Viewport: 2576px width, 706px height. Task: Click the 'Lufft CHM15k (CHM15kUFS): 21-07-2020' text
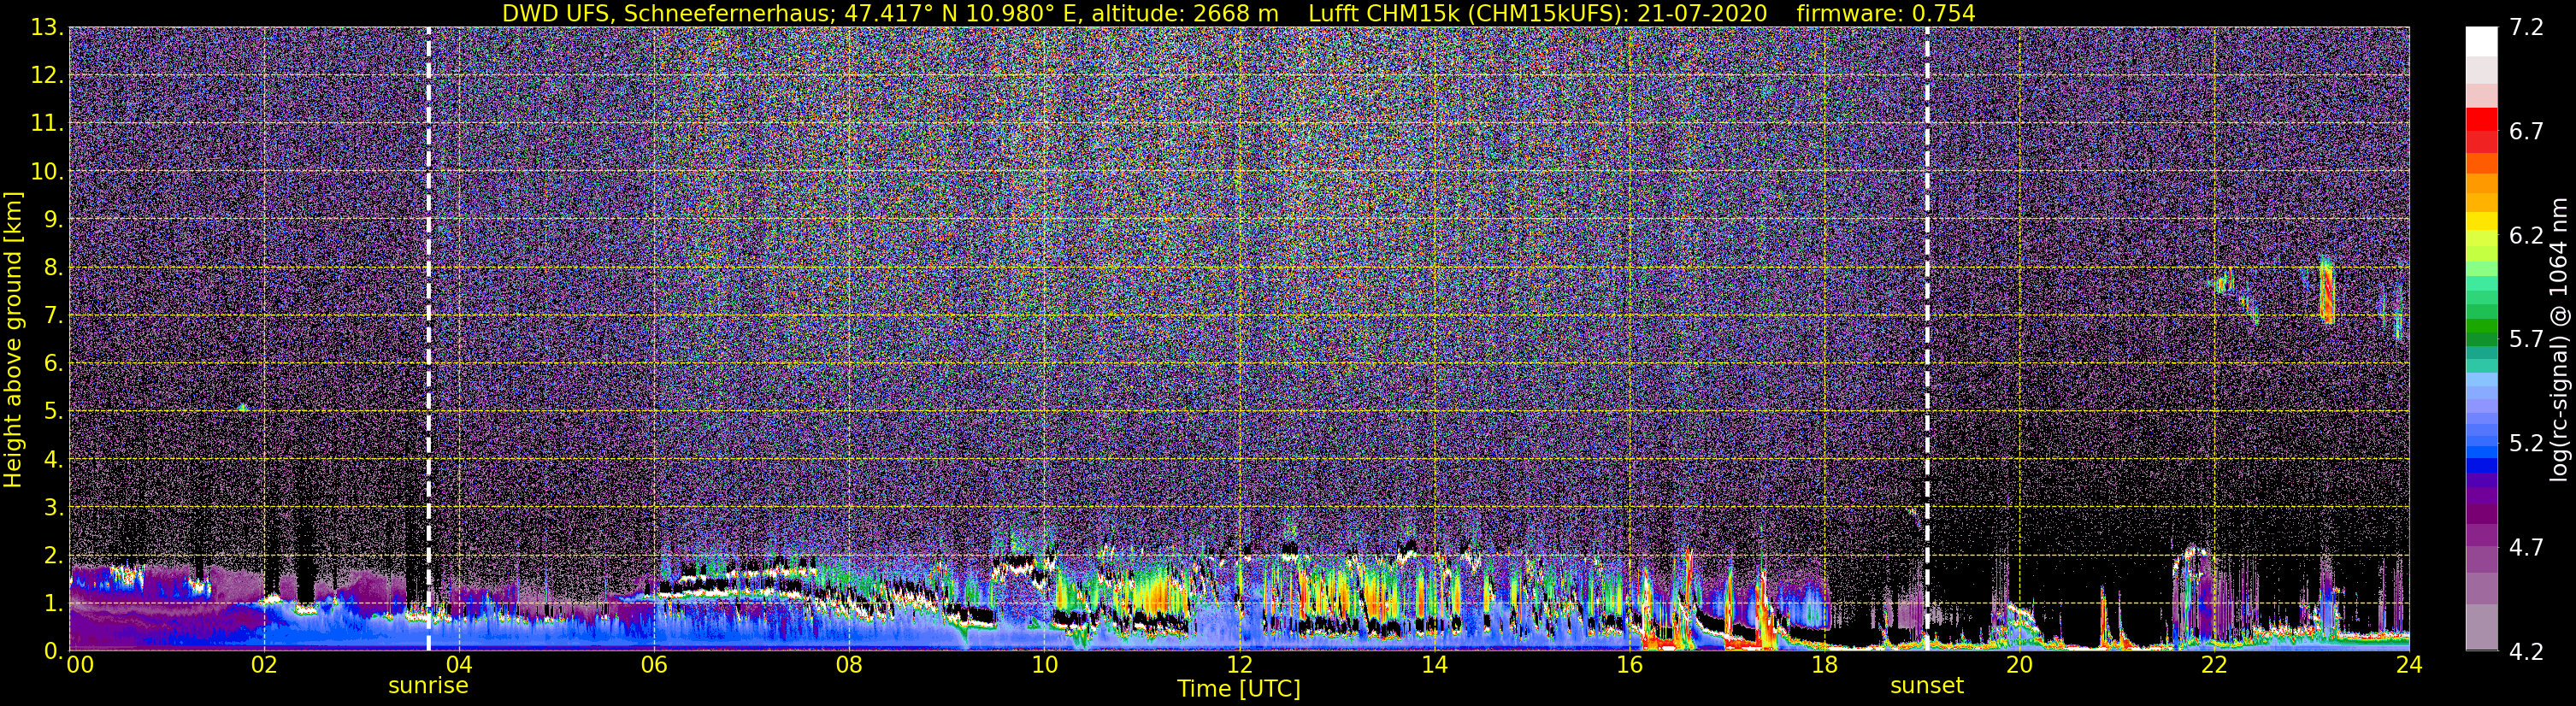click(x=1538, y=13)
